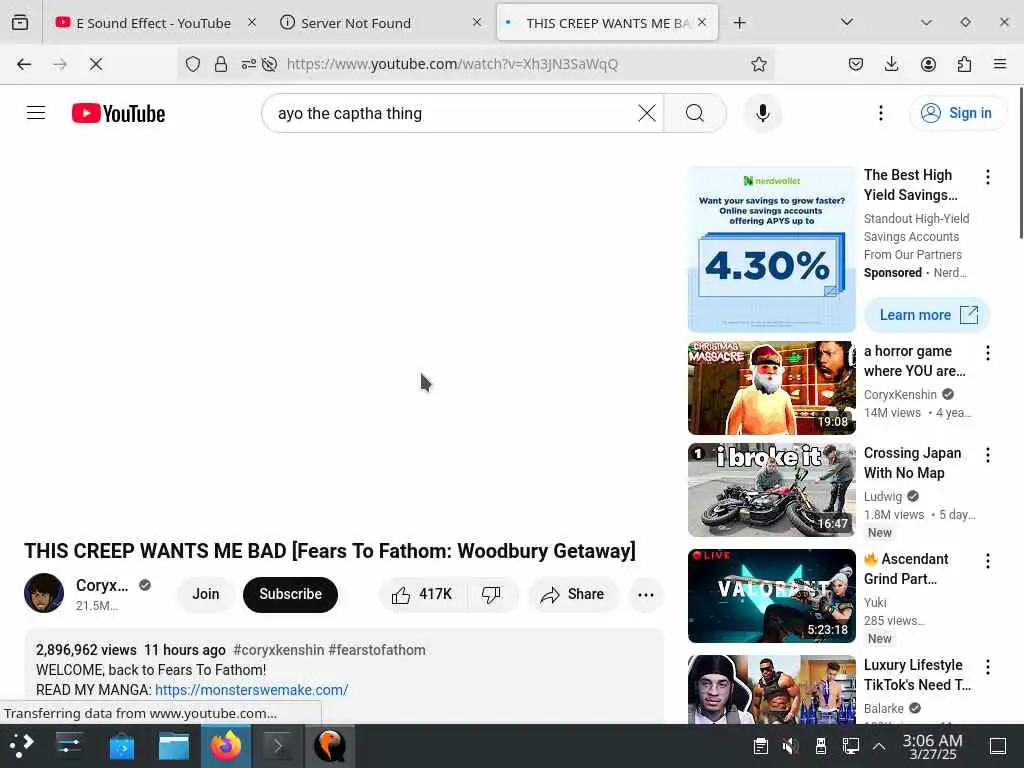Open the 3:06 AM clock calendar
The height and width of the screenshot is (768, 1024).
pyautogui.click(x=932, y=746)
